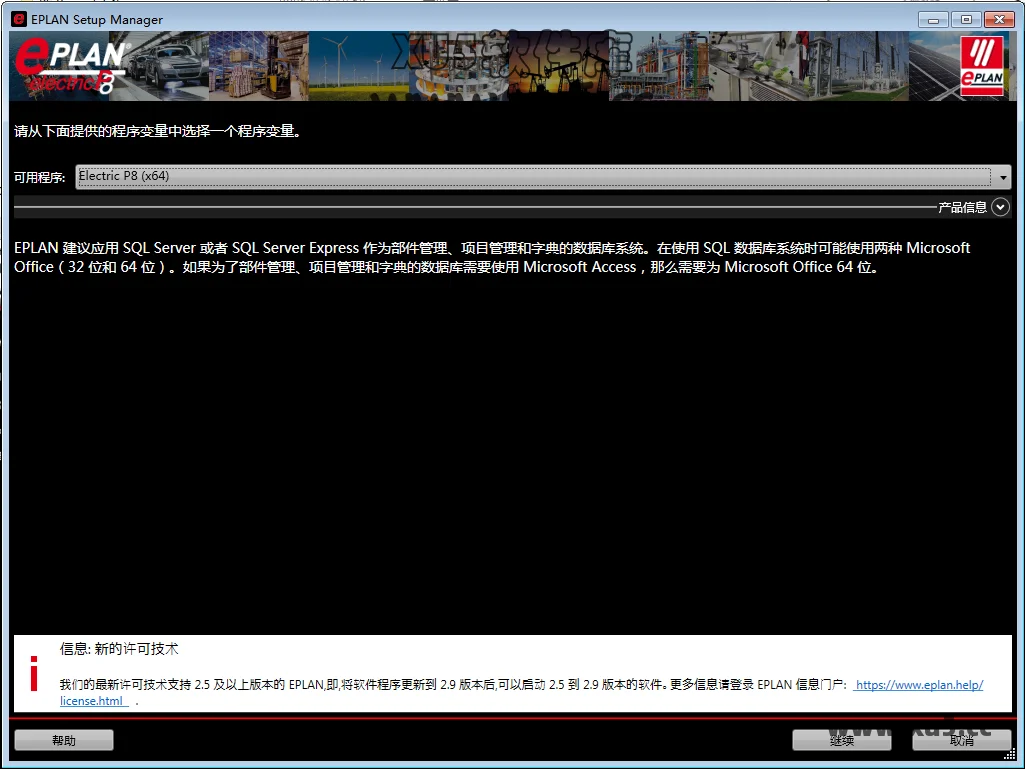This screenshot has width=1025, height=769.
Task: Expand the 产品信息 section with the round chevron
Action: [1000, 207]
